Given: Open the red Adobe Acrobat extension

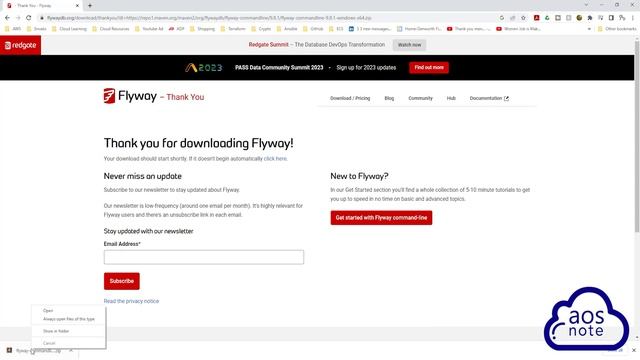Looking at the screenshot, I should [536, 18].
